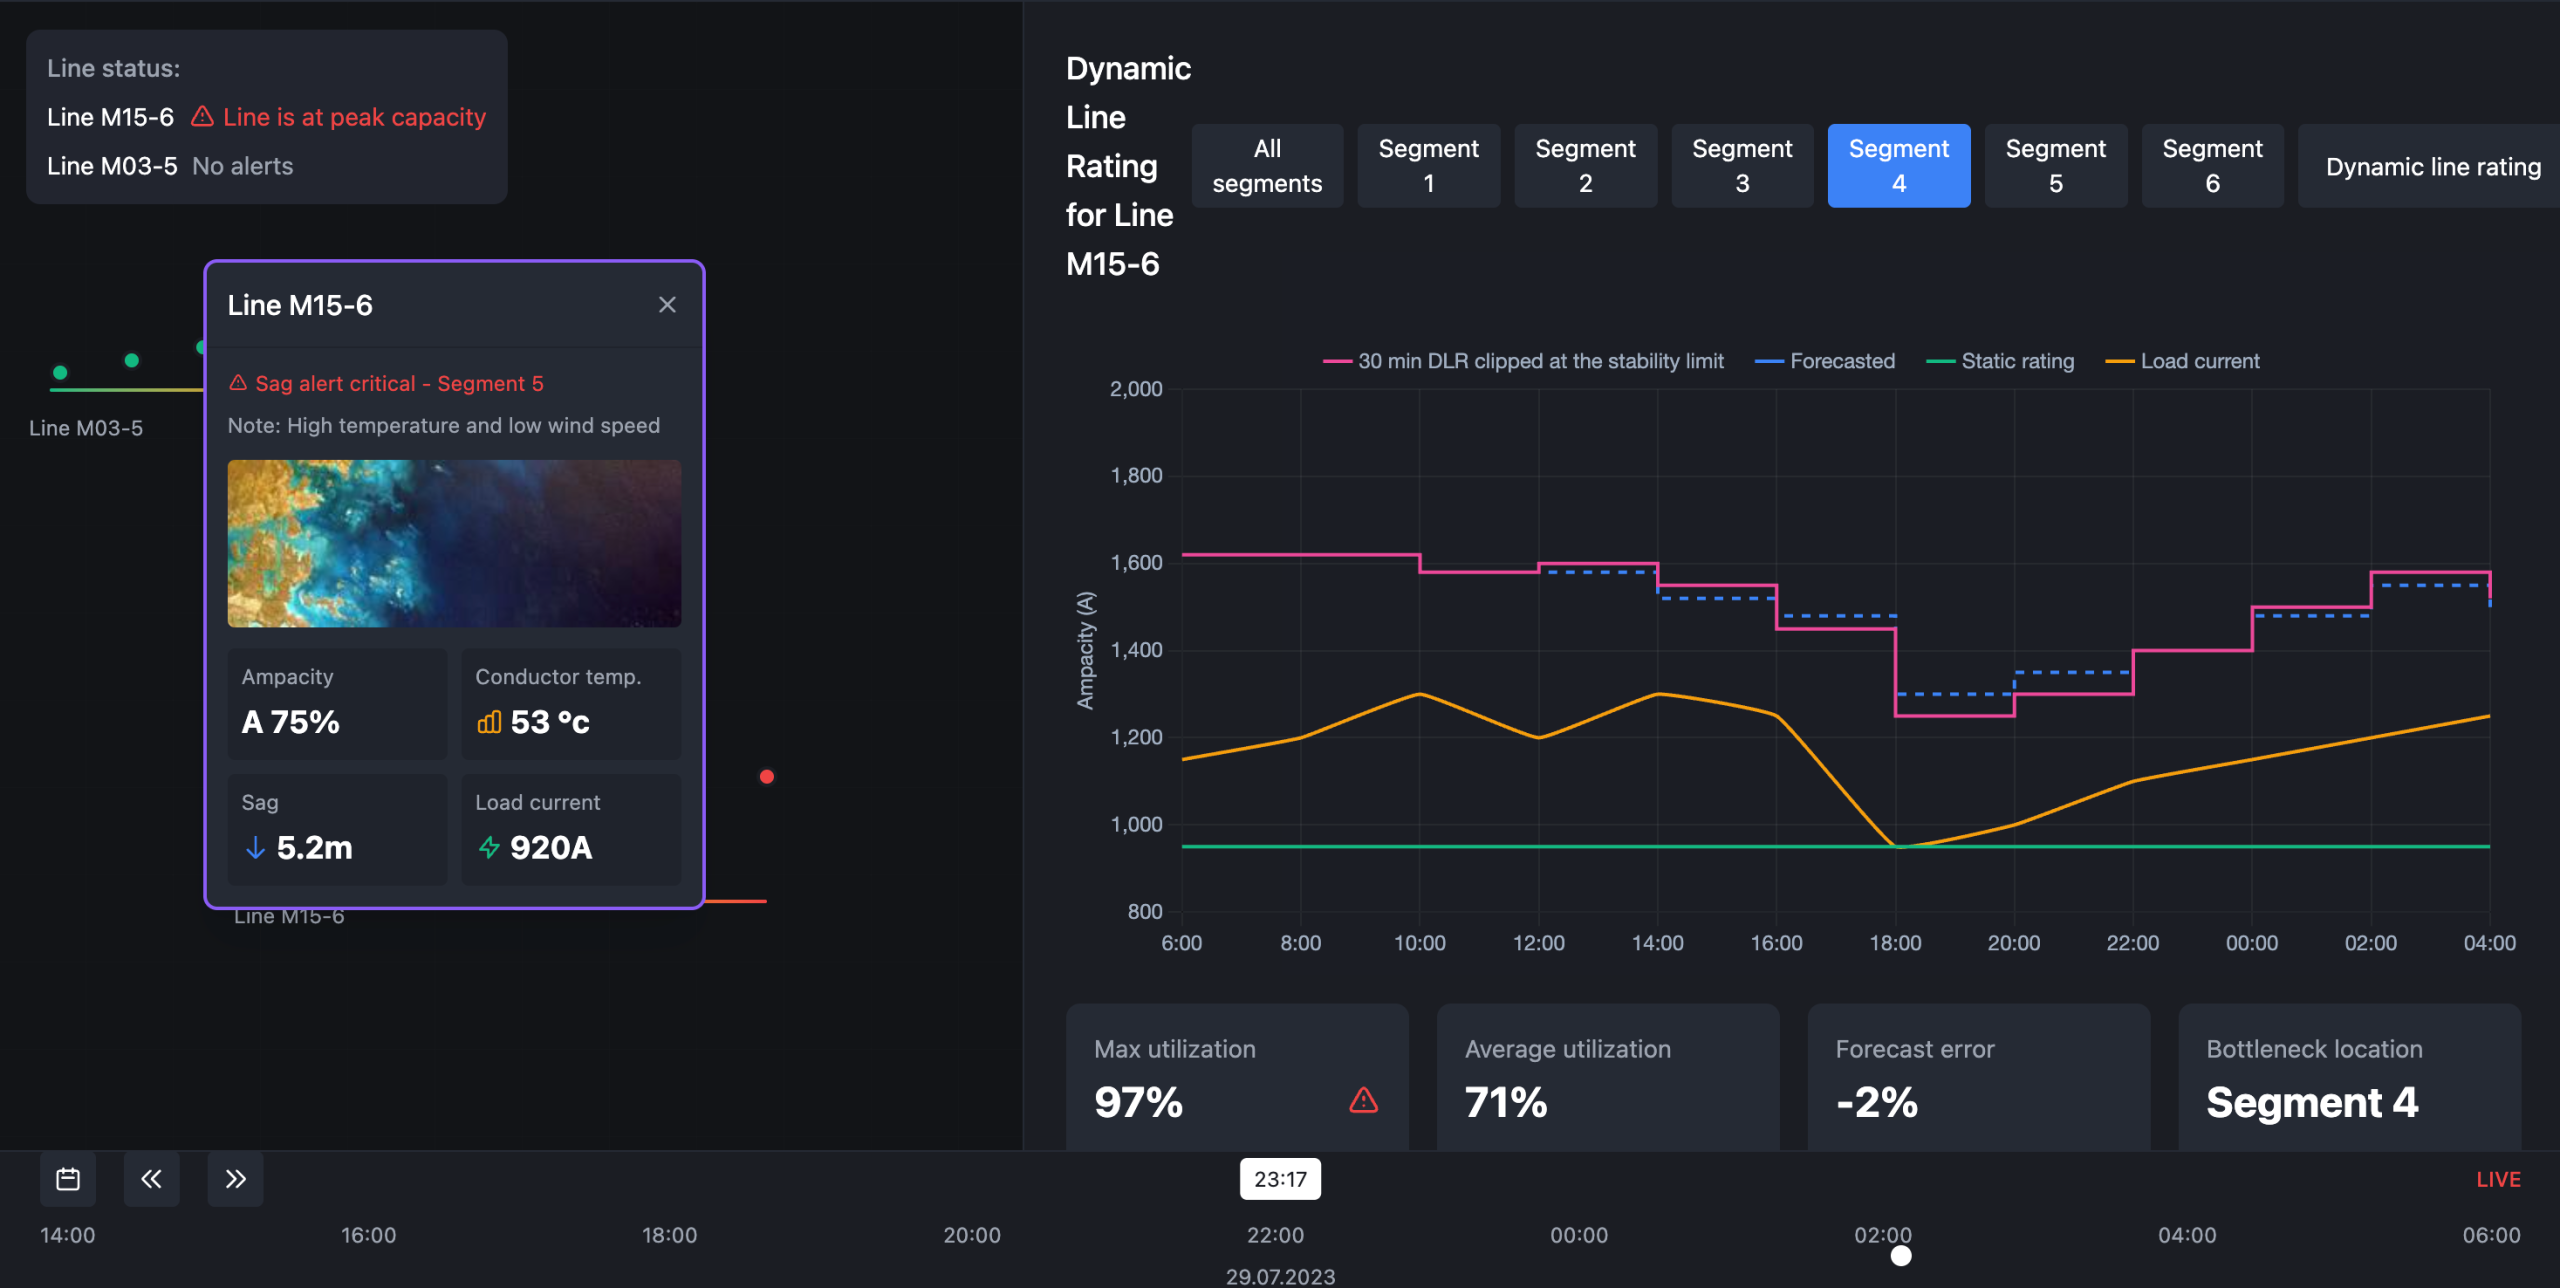Click the Ampacity A 75% card
The height and width of the screenshot is (1288, 2560).
(x=337, y=704)
